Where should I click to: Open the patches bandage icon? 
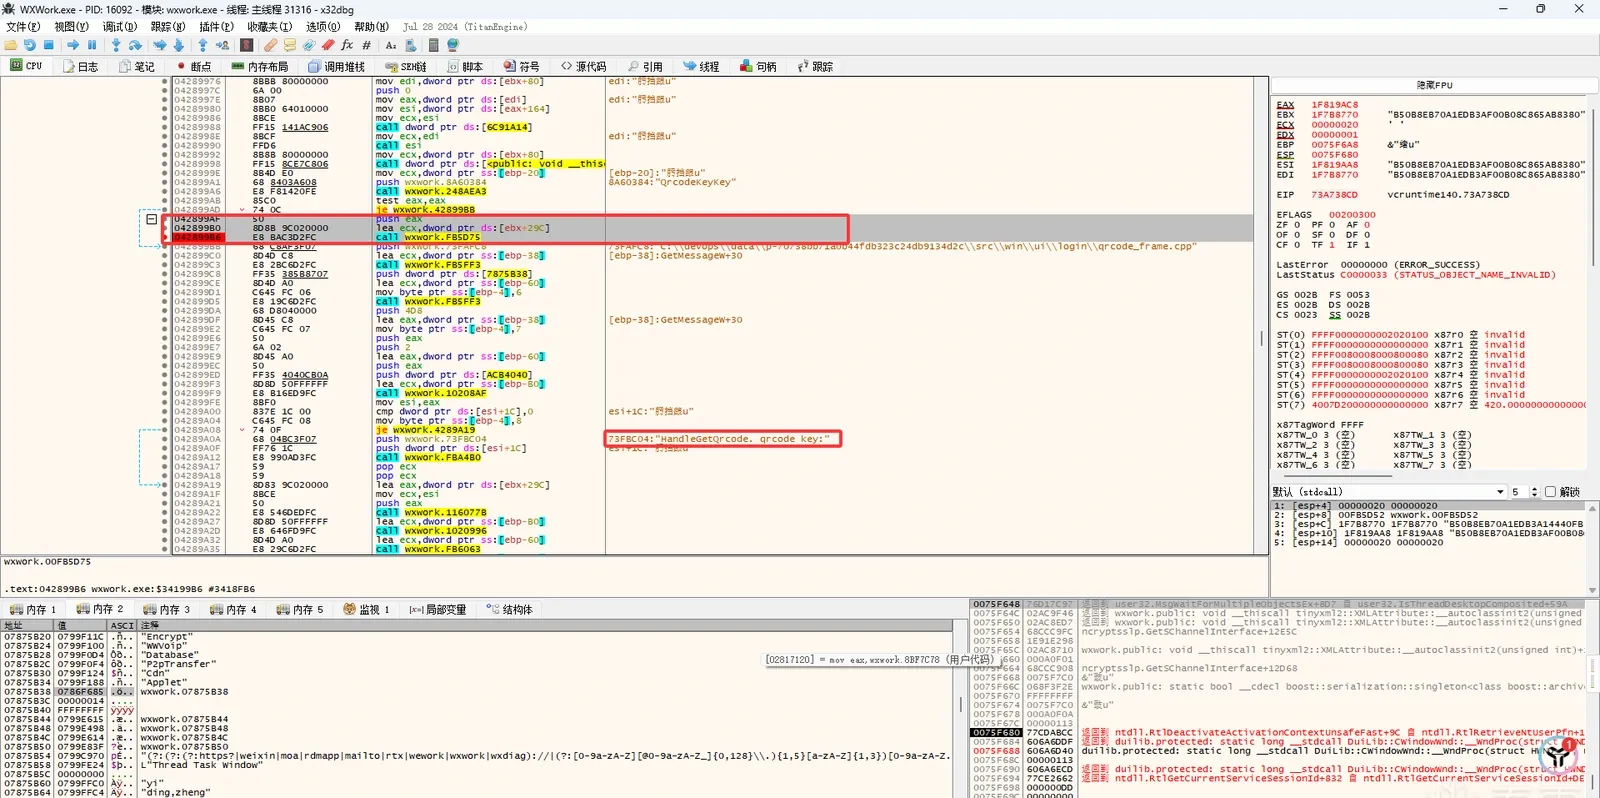[271, 45]
